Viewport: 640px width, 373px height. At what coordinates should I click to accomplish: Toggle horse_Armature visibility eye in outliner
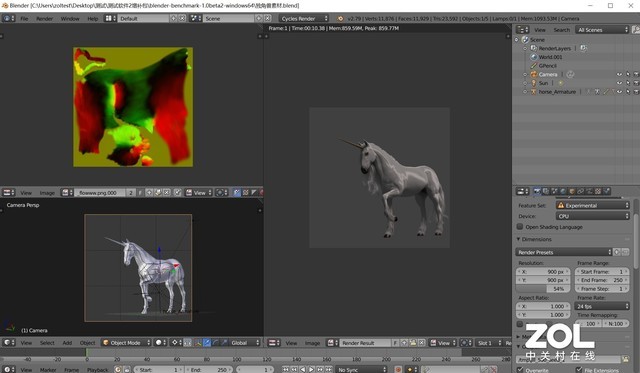(x=619, y=92)
